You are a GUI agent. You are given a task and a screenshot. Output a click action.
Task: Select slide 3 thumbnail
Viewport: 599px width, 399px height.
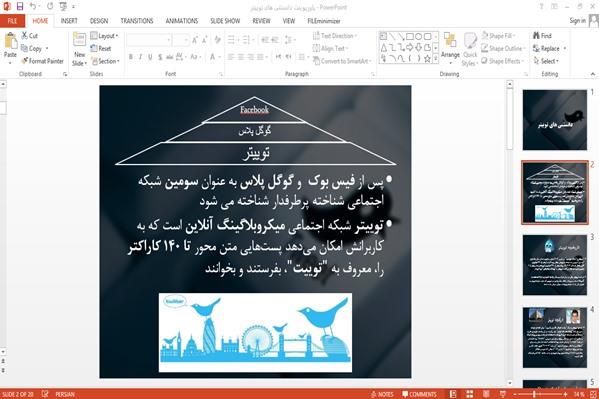pyautogui.click(x=555, y=265)
